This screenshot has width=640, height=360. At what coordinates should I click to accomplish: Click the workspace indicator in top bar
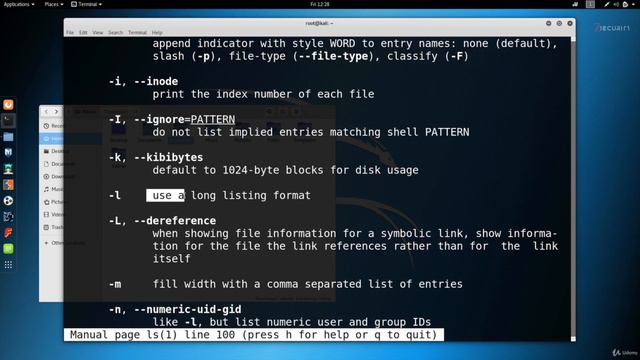[x=590, y=4]
